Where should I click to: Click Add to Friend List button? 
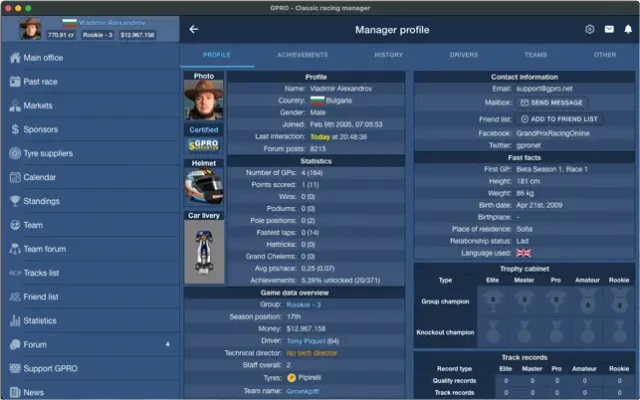click(559, 119)
